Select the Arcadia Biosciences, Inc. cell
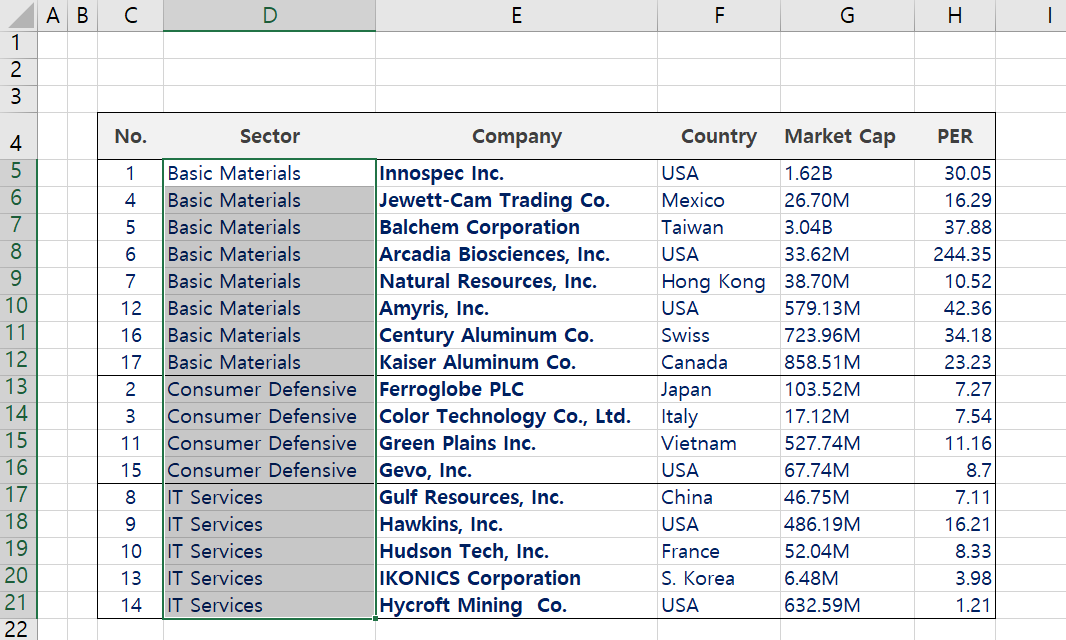1066x640 pixels. [x=517, y=254]
